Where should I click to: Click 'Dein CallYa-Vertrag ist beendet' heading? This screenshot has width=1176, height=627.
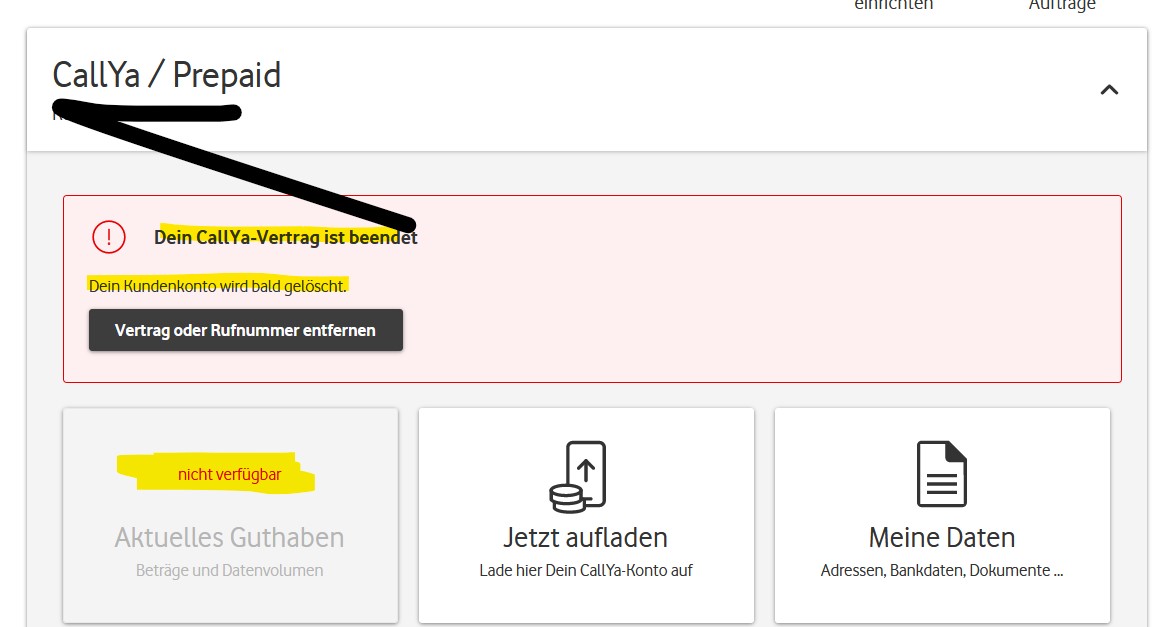click(x=286, y=238)
